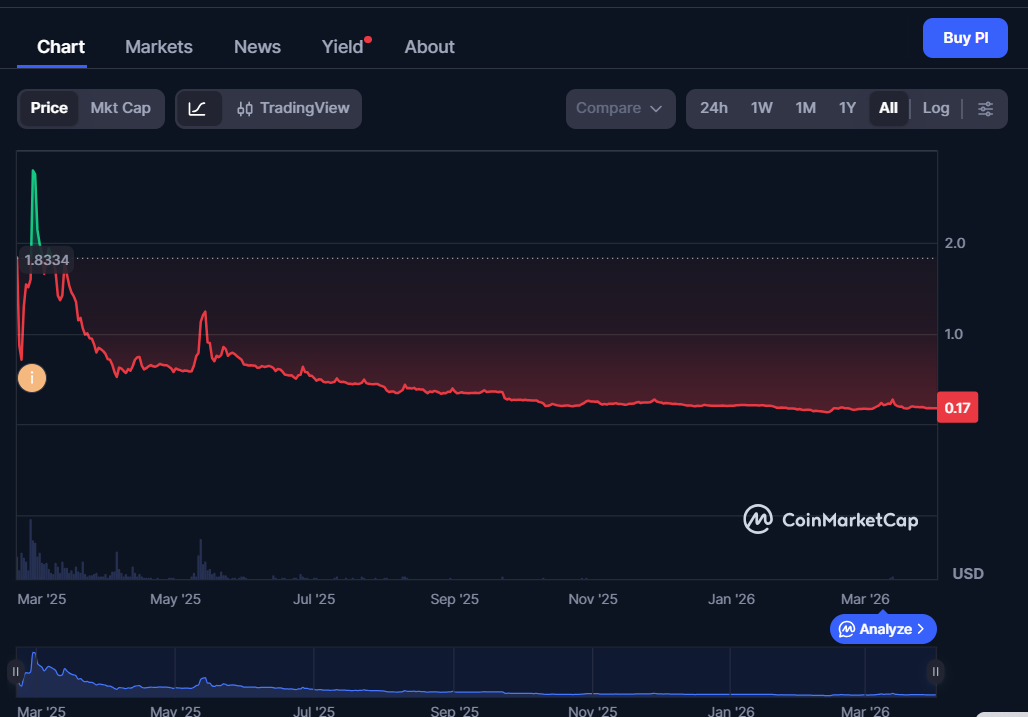Click the Yield notification dot indicator
This screenshot has height=717, width=1028.
pyautogui.click(x=367, y=37)
